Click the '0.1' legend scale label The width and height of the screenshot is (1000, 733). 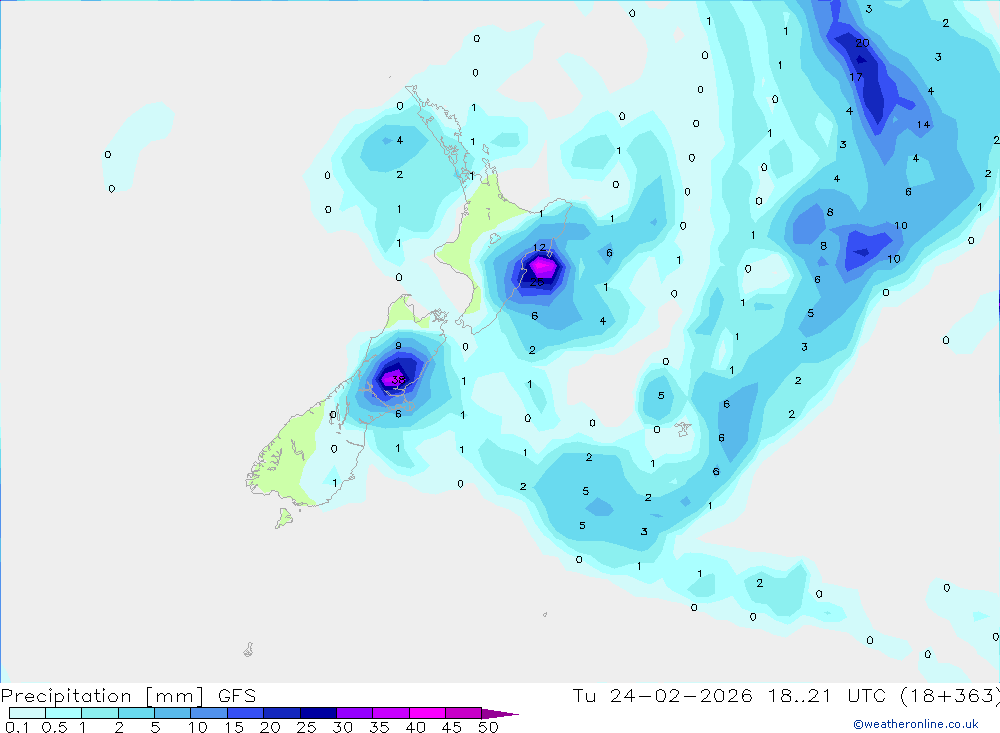[17, 727]
